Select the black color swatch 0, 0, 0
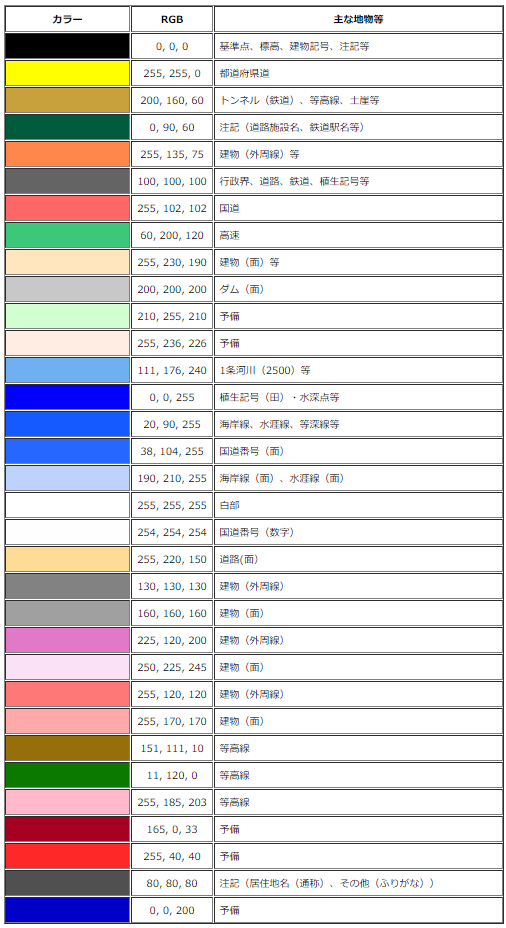This screenshot has width=506, height=928. pyautogui.click(x=67, y=46)
